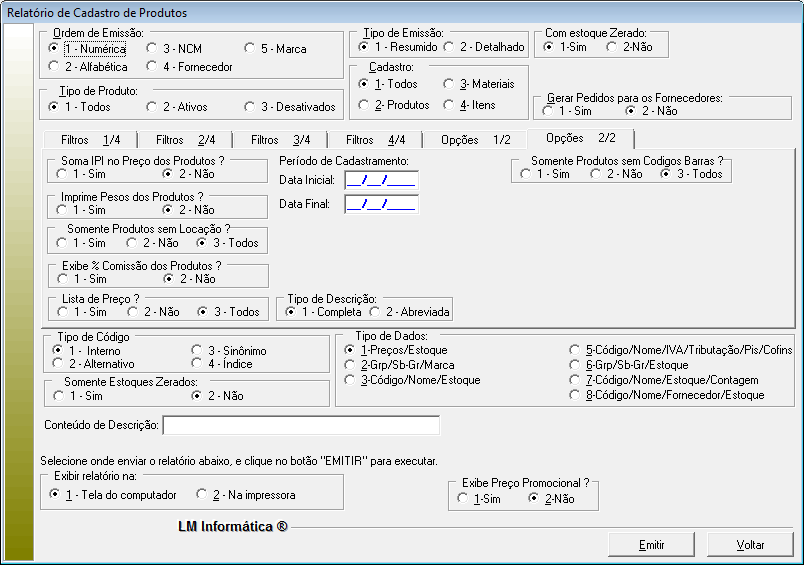Select '2 - Na impressora' output option
The height and width of the screenshot is (565, 804).
[x=203, y=495]
